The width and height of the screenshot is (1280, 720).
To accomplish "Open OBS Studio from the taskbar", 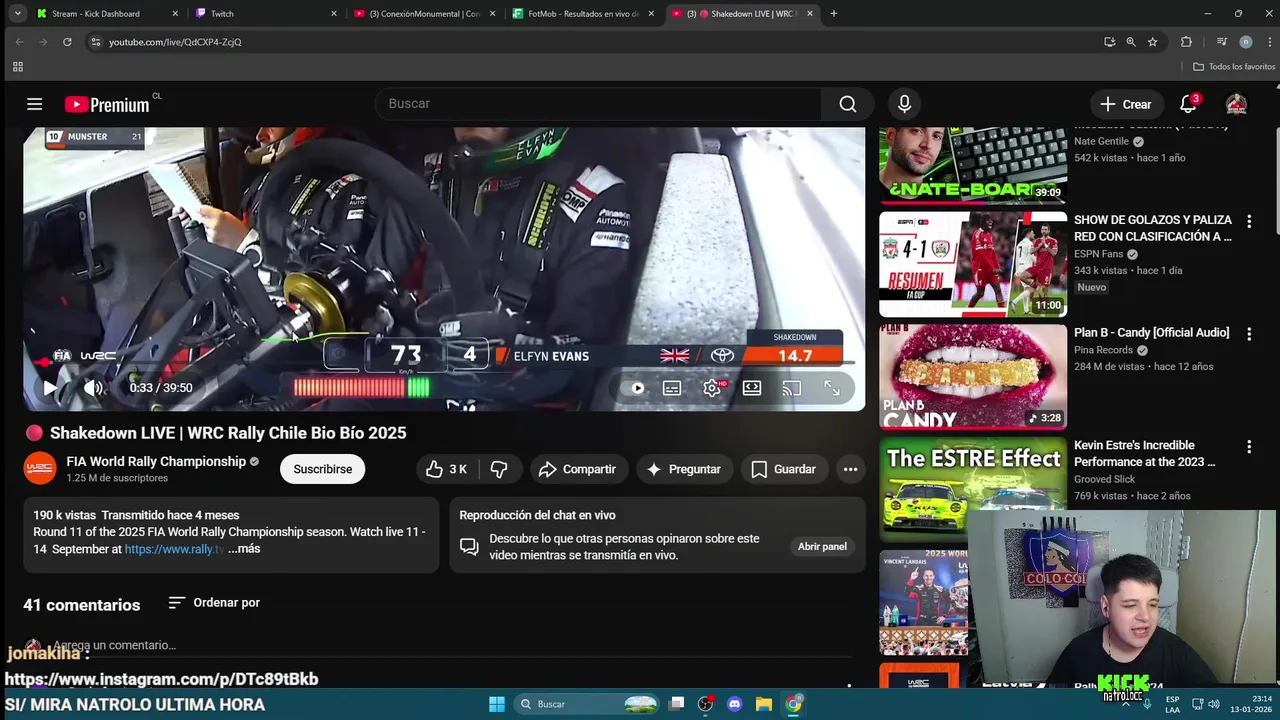I will click(706, 704).
